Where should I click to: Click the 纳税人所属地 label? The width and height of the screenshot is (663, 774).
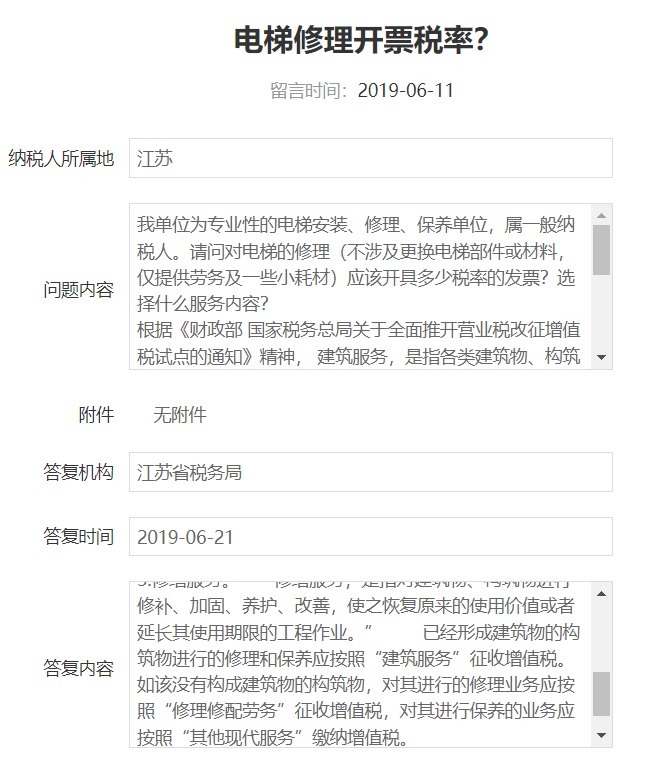(x=61, y=158)
